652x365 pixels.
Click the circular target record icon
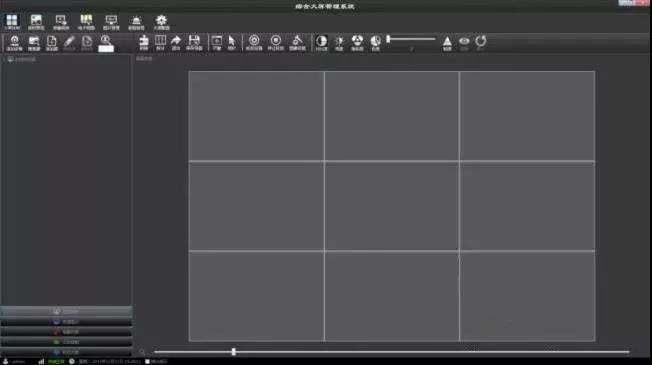(254, 42)
